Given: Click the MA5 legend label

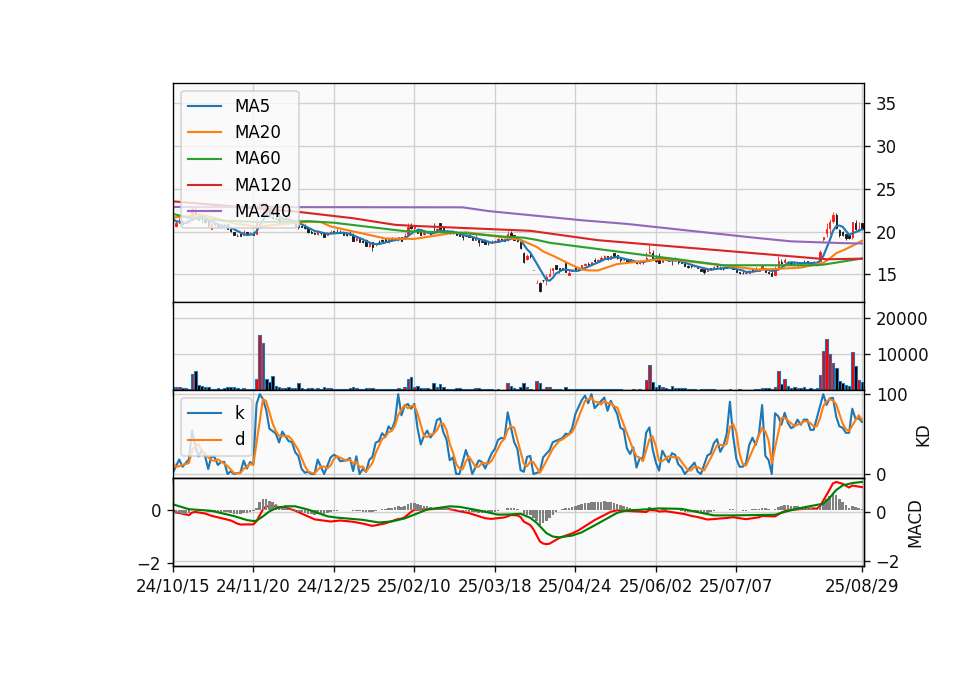Looking at the screenshot, I should 252,106.
